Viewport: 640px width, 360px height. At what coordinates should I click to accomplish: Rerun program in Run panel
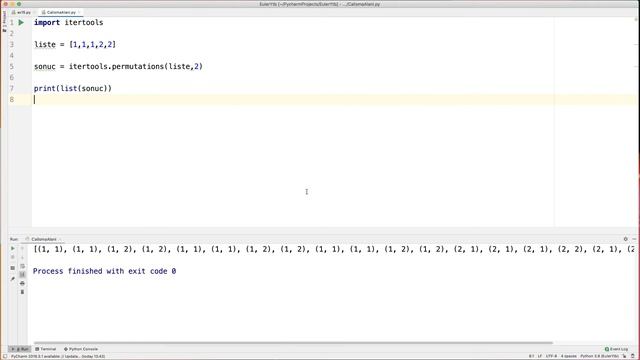click(13, 248)
